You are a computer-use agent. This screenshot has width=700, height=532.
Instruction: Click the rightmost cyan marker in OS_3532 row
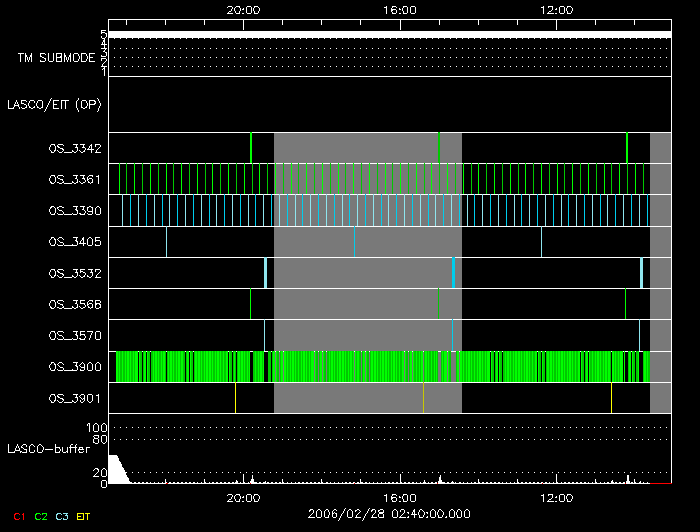coord(641,273)
